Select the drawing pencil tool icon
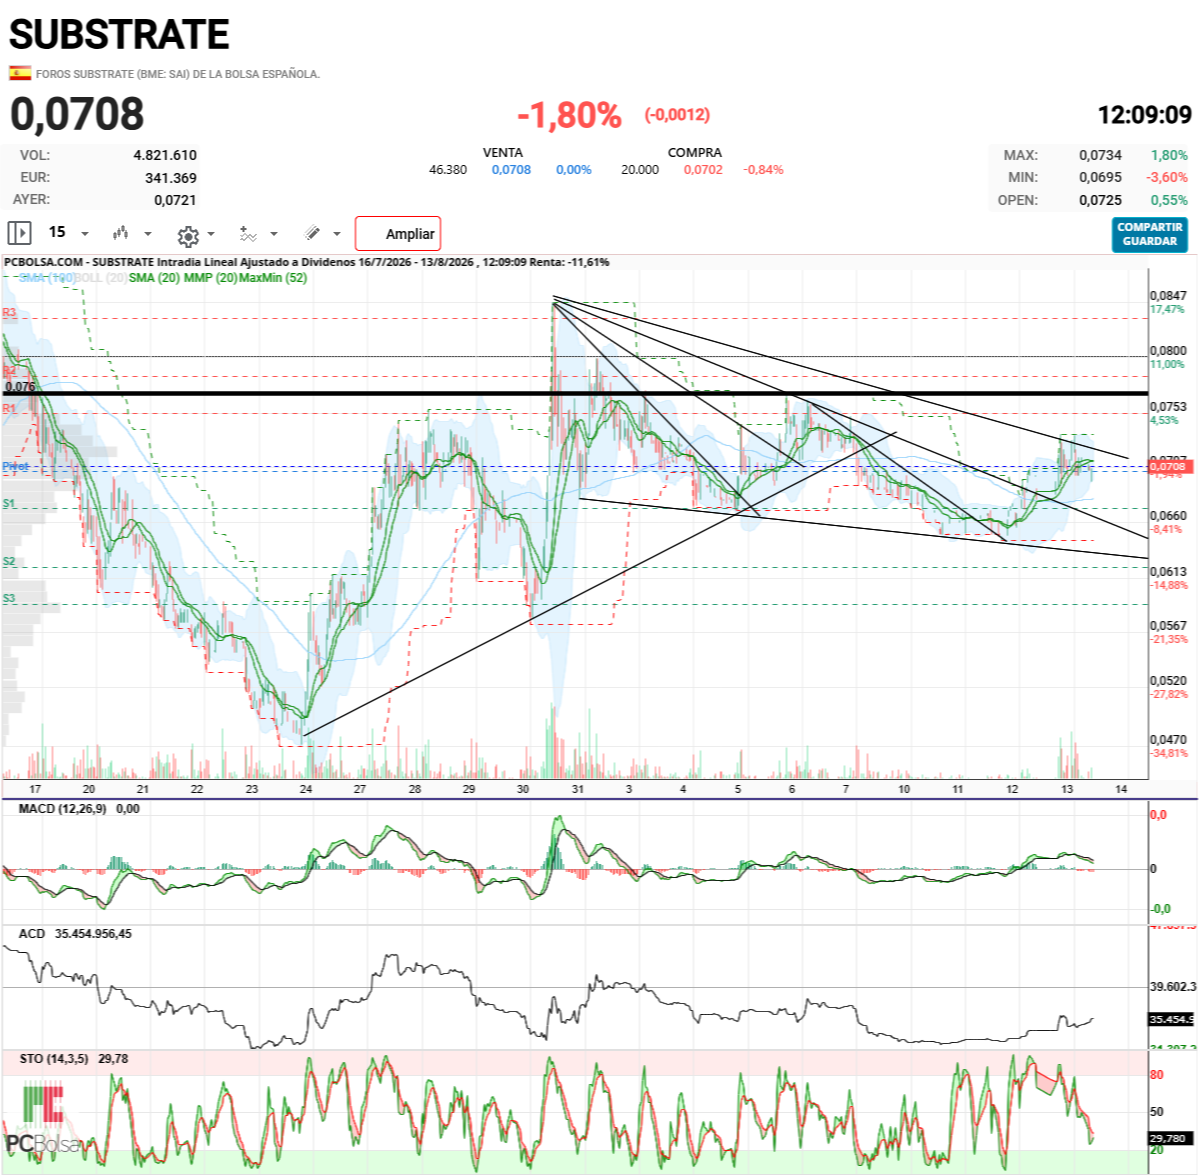Screen dimensions: 1200x1175 [312, 233]
